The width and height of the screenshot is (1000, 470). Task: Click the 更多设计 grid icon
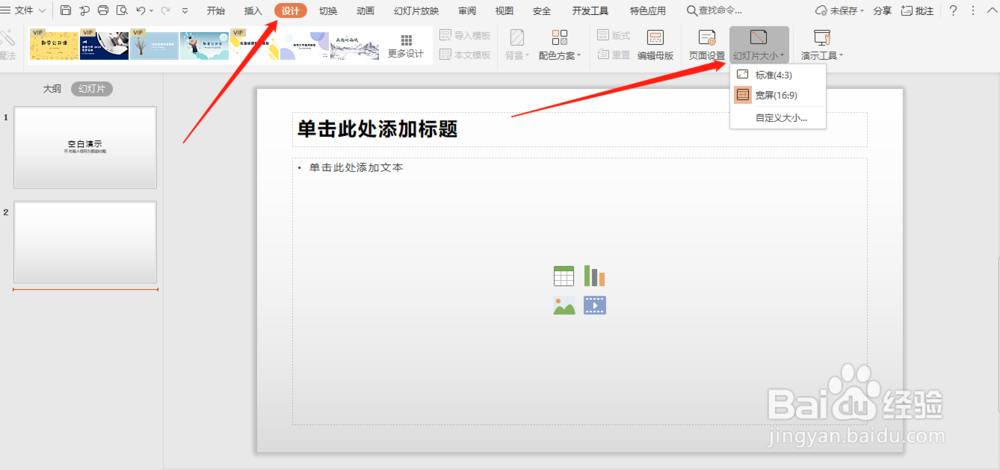click(406, 40)
